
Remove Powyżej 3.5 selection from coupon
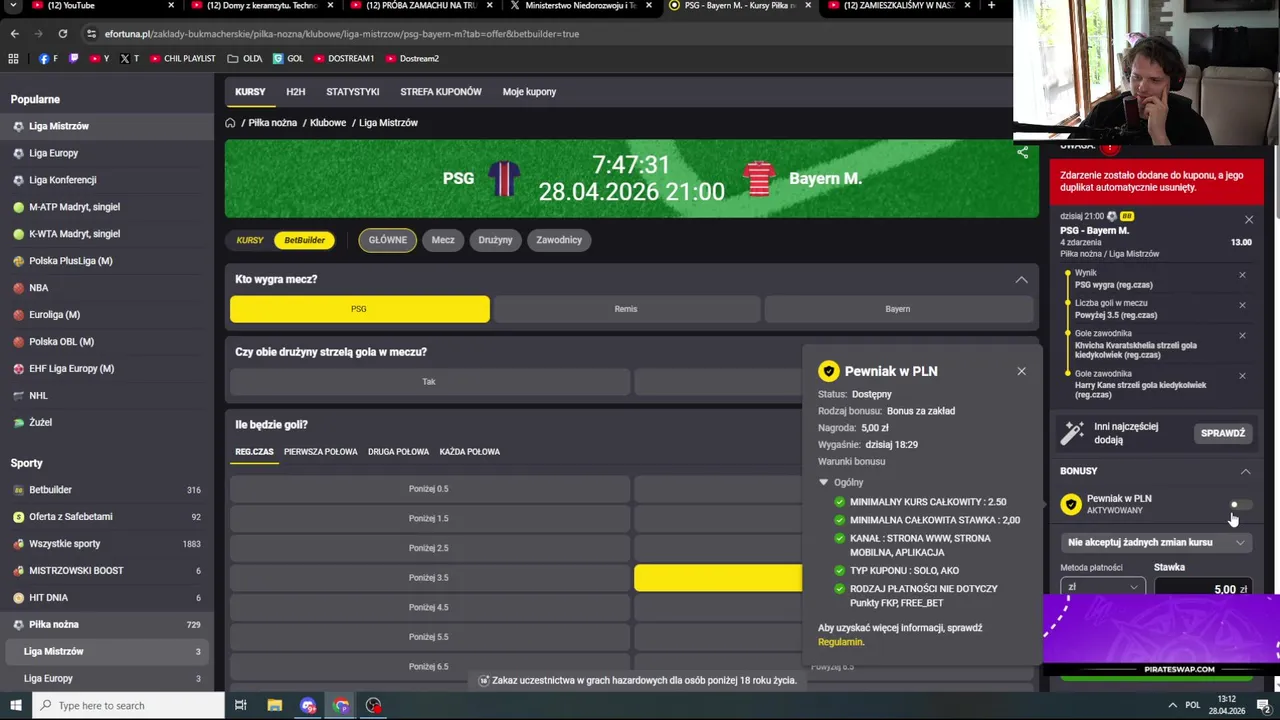pos(1242,305)
